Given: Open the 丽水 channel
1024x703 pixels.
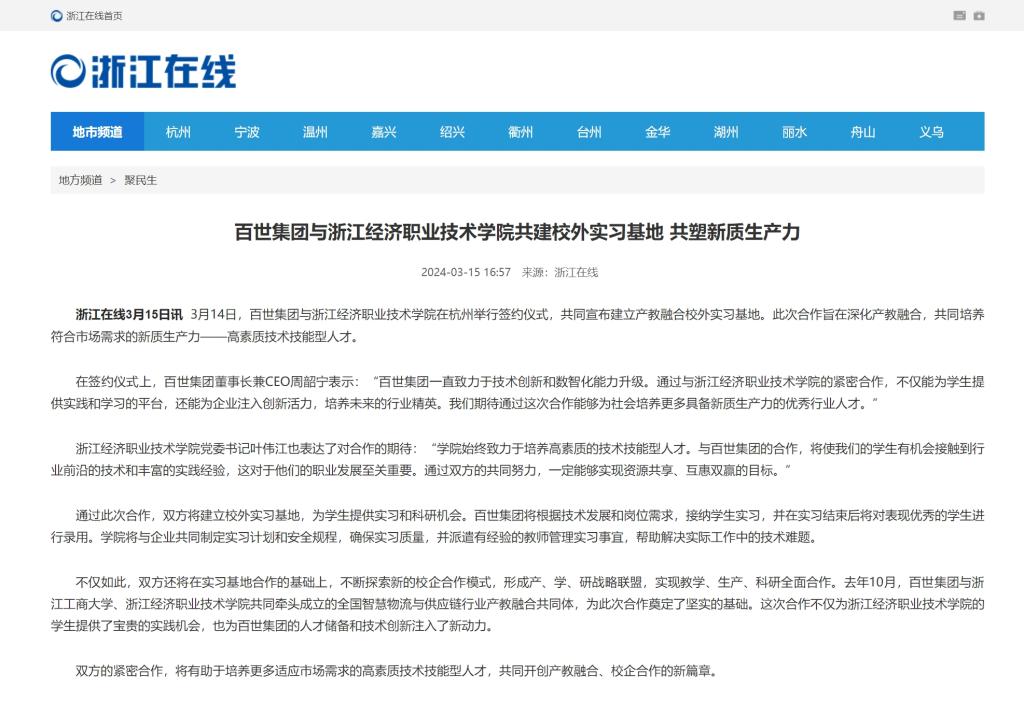Looking at the screenshot, I should coord(795,132).
